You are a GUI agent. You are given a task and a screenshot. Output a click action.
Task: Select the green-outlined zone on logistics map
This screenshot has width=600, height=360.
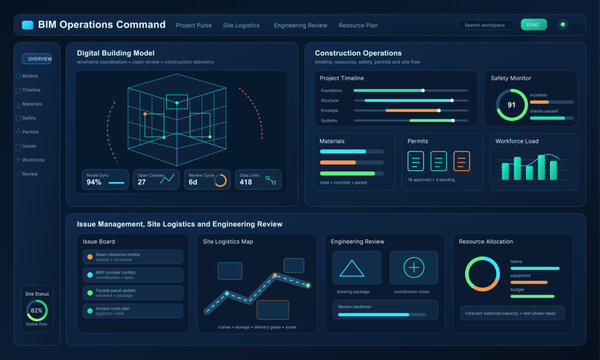click(x=294, y=265)
